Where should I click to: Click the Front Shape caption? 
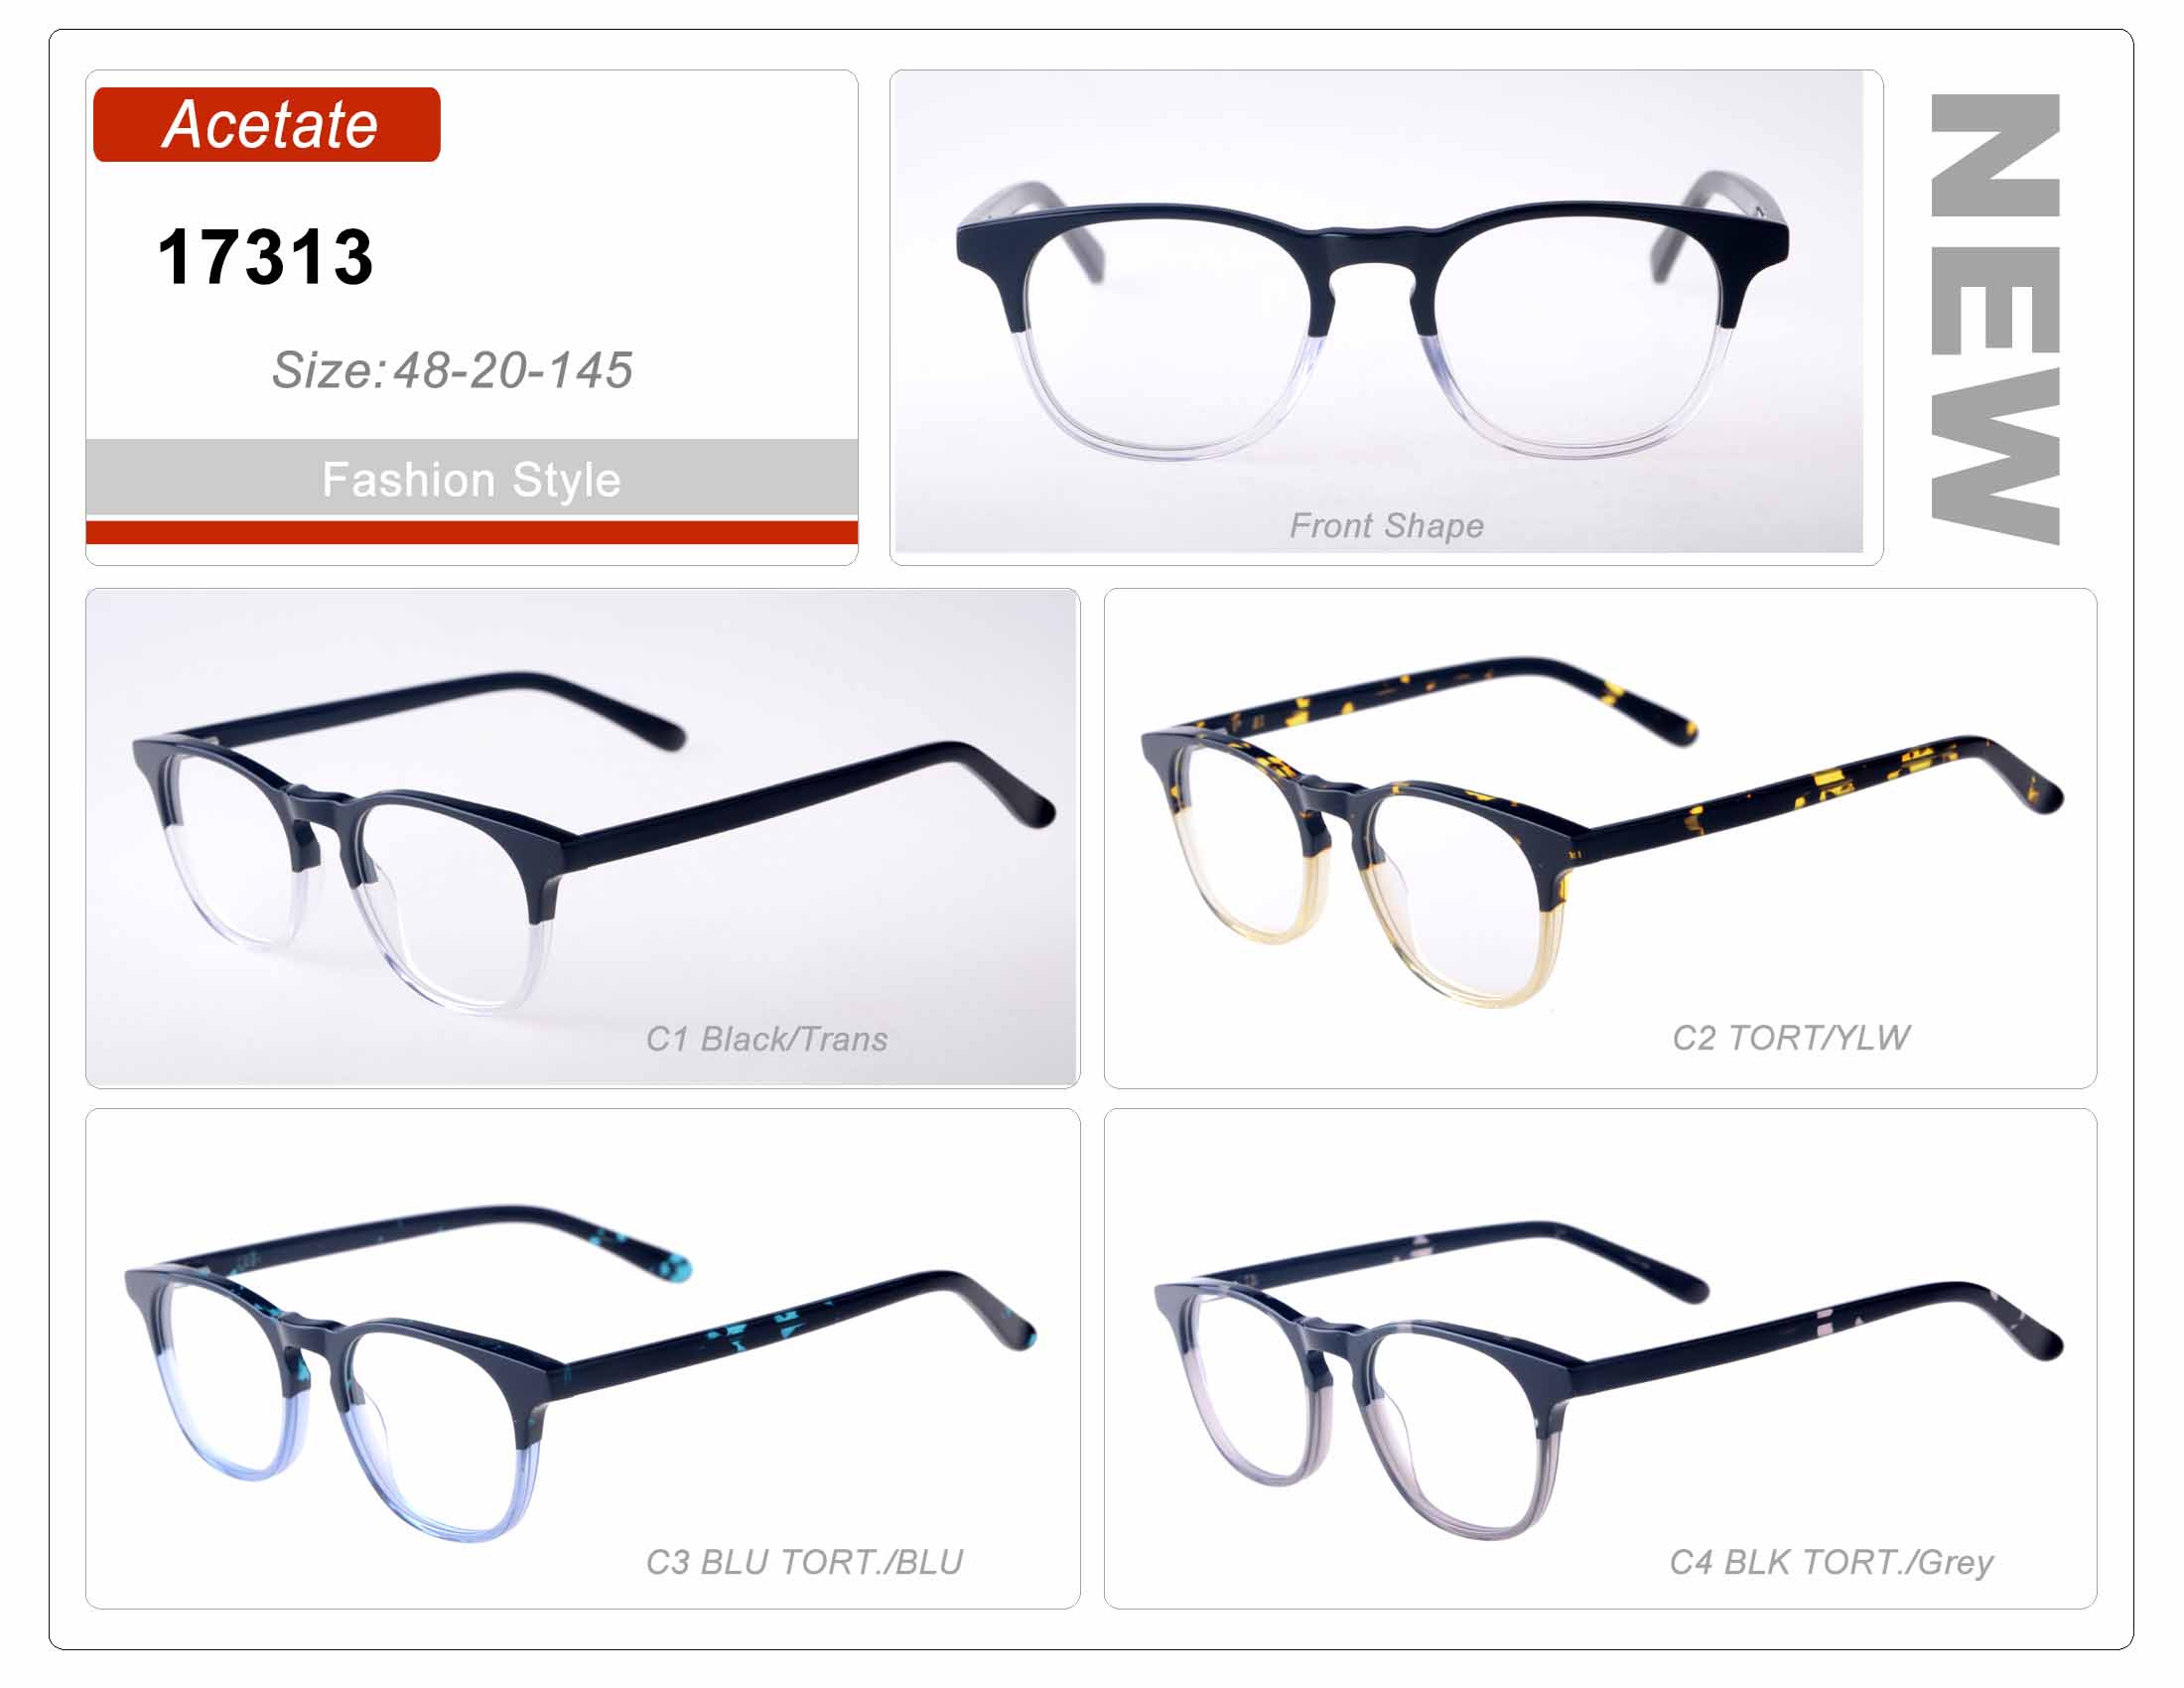[x=1387, y=526]
